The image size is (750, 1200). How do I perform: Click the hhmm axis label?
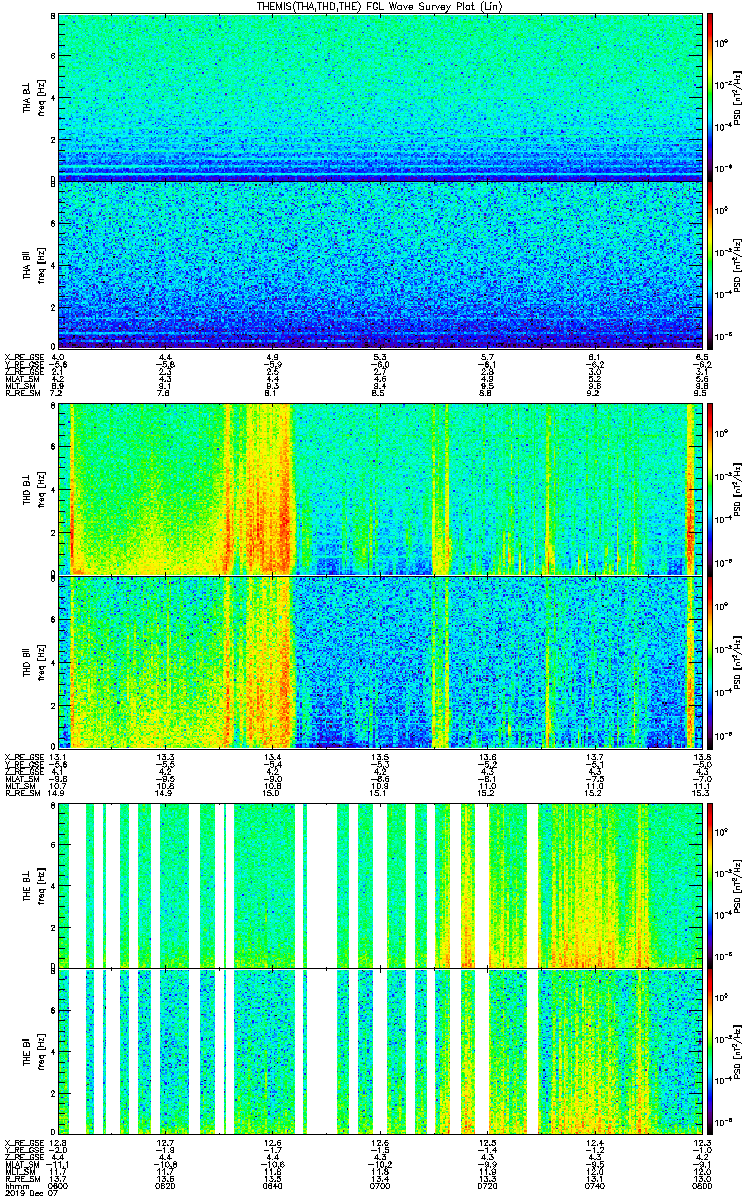(x=15, y=1185)
